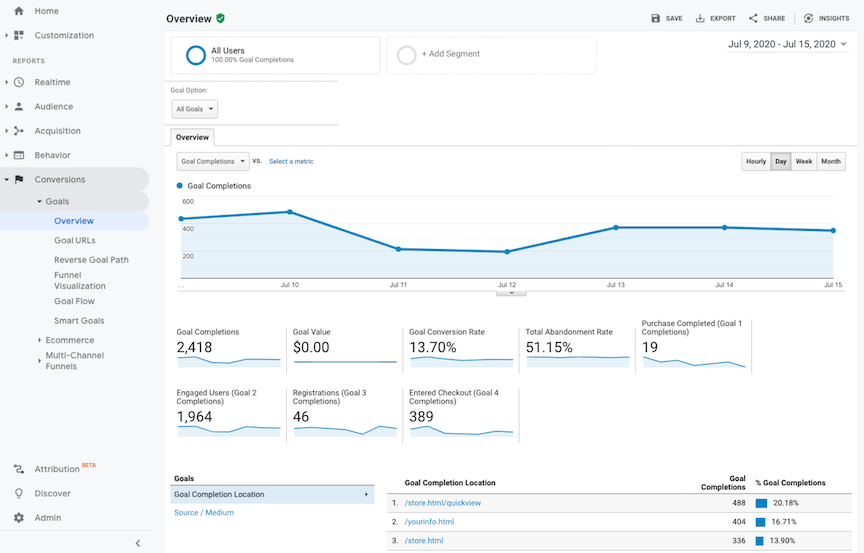Open the Overview tab above the chart
This screenshot has width=864, height=553.
(192, 137)
